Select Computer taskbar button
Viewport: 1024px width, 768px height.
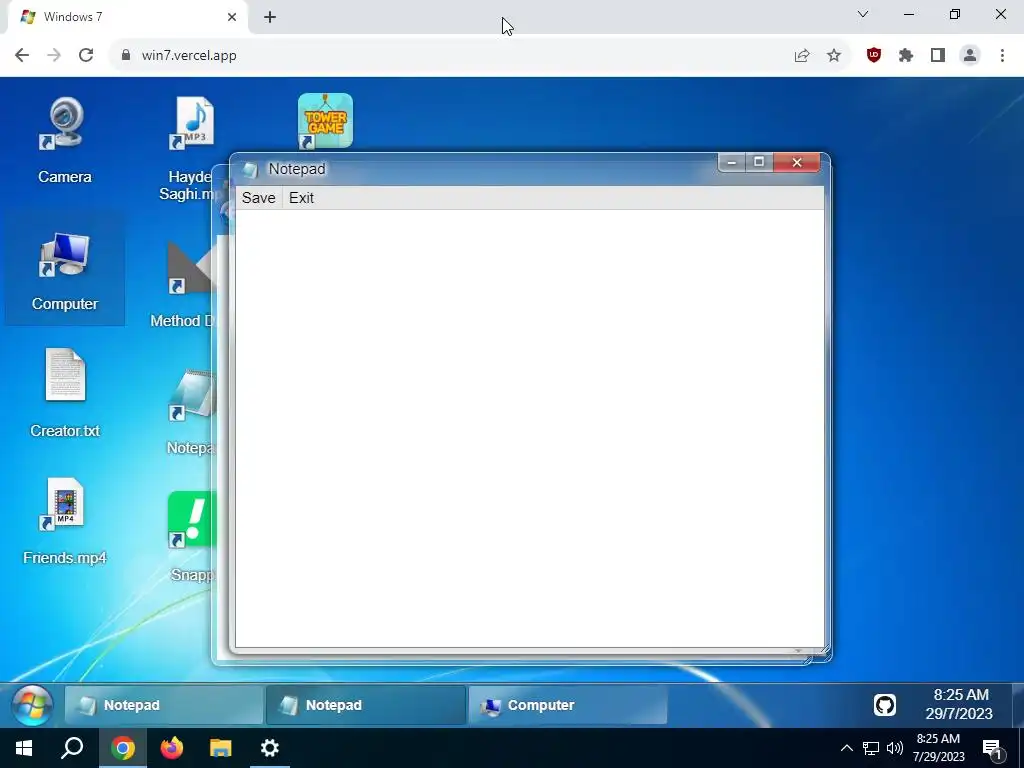click(568, 705)
